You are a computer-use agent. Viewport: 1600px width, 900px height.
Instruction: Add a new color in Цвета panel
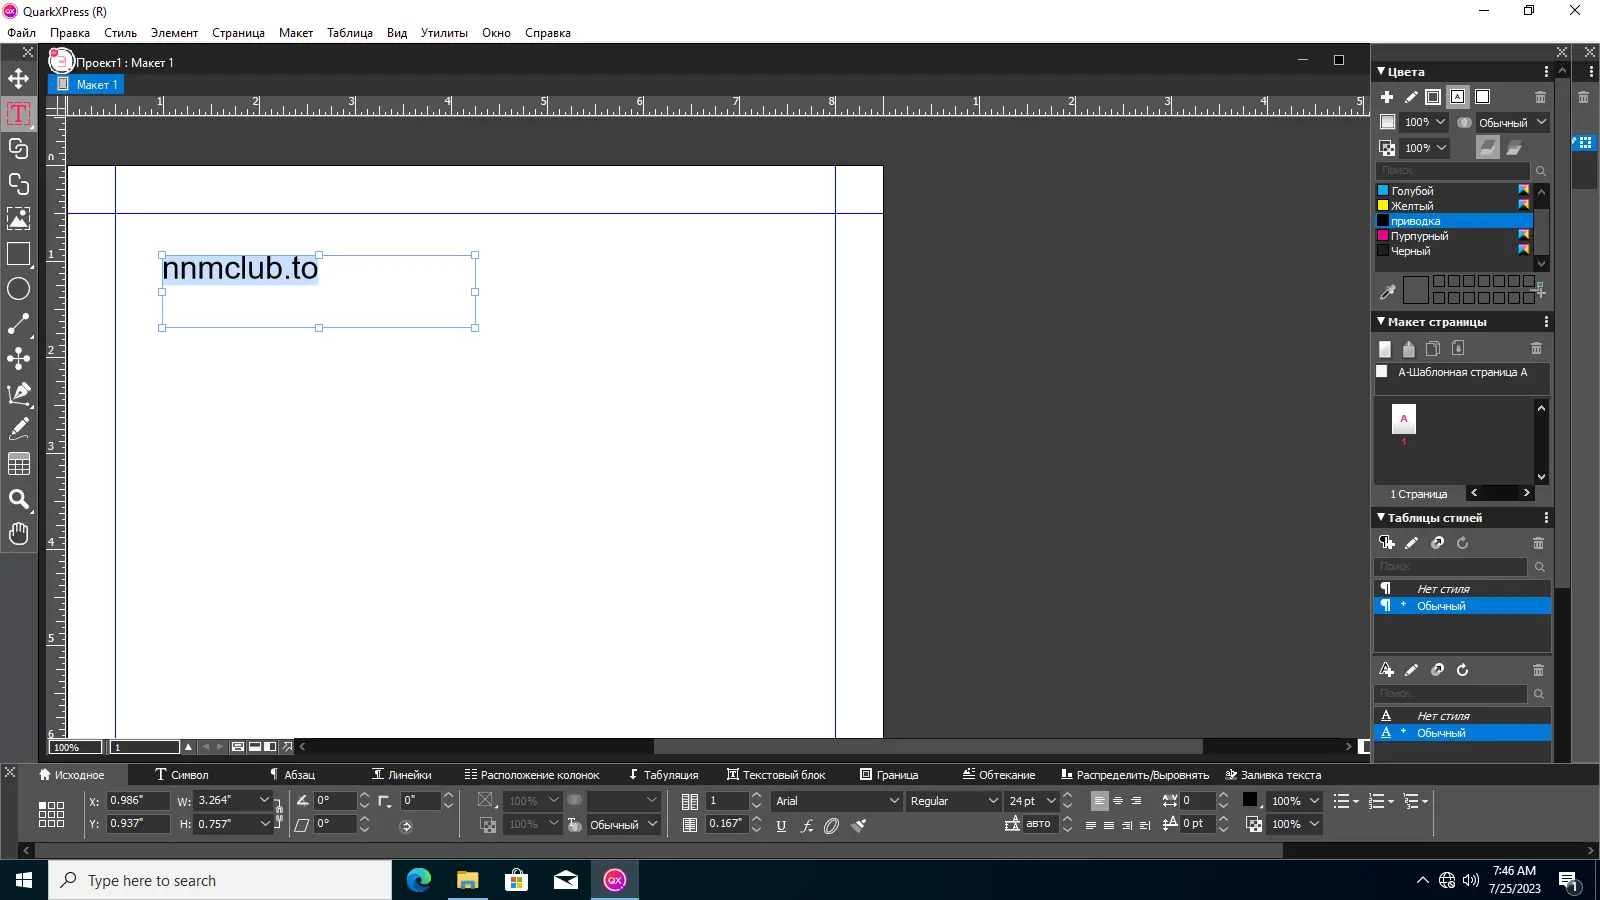click(x=1387, y=97)
